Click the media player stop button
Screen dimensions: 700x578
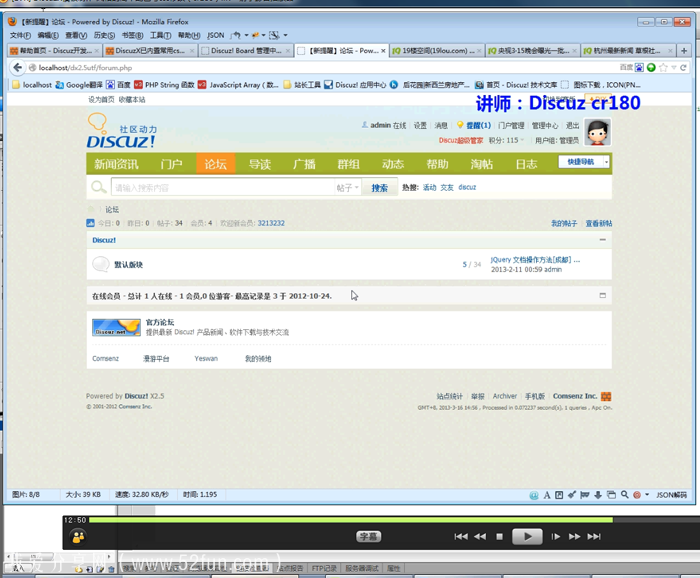(x=500, y=536)
